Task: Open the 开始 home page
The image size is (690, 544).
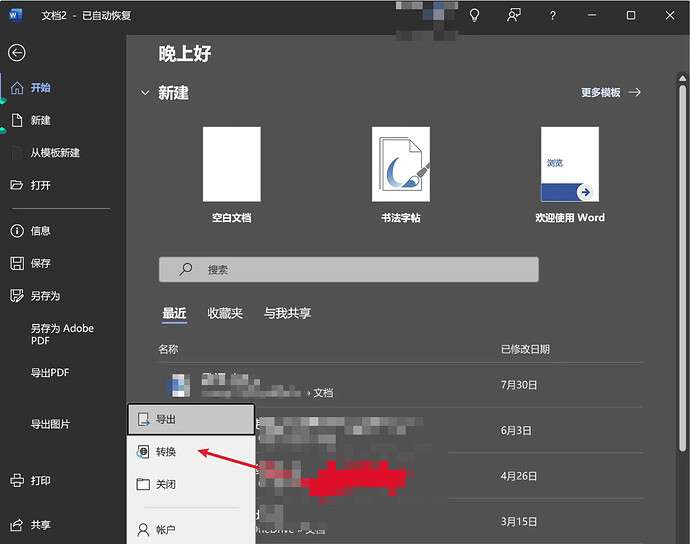Action: pos(40,88)
